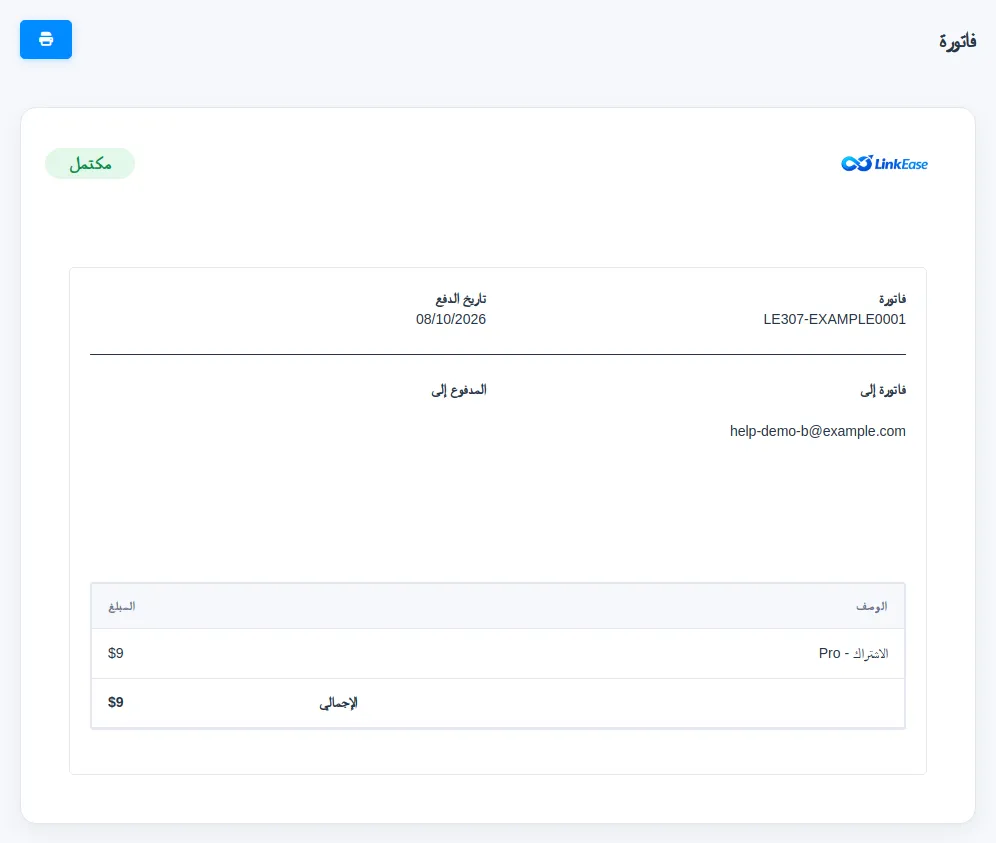996x843 pixels.
Task: Click the bold $9 total amount
Action: pyautogui.click(x=116, y=703)
